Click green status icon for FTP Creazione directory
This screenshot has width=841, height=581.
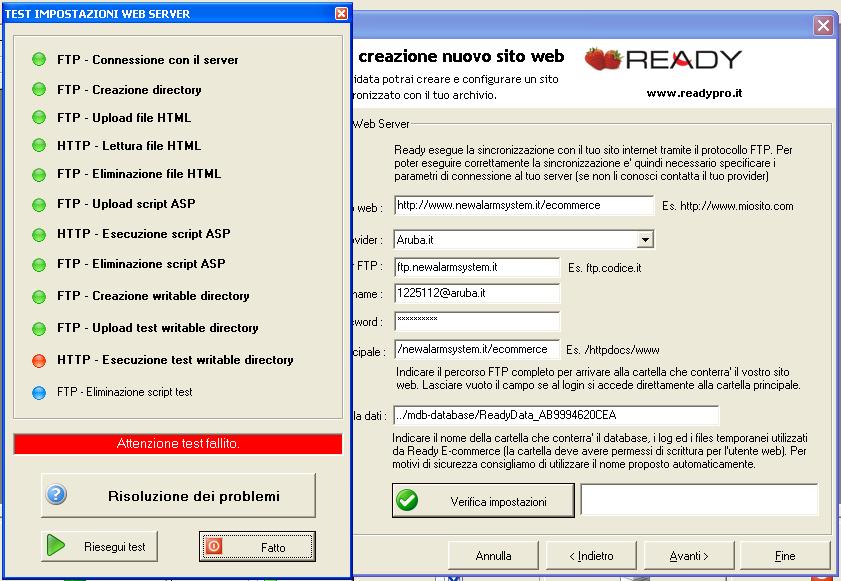tap(39, 89)
